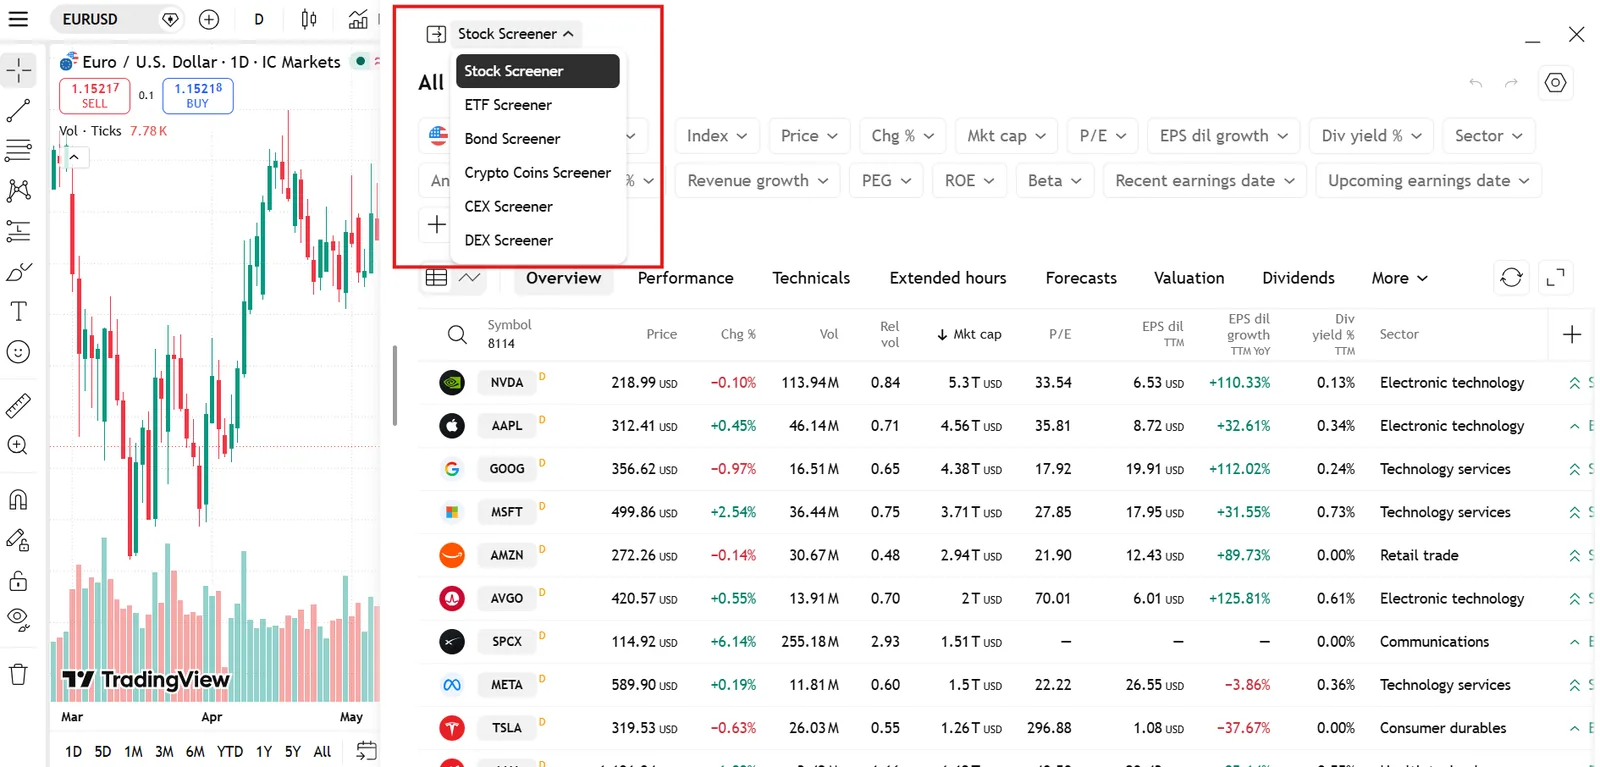Choose Bond Screener from the menu

coord(537,139)
